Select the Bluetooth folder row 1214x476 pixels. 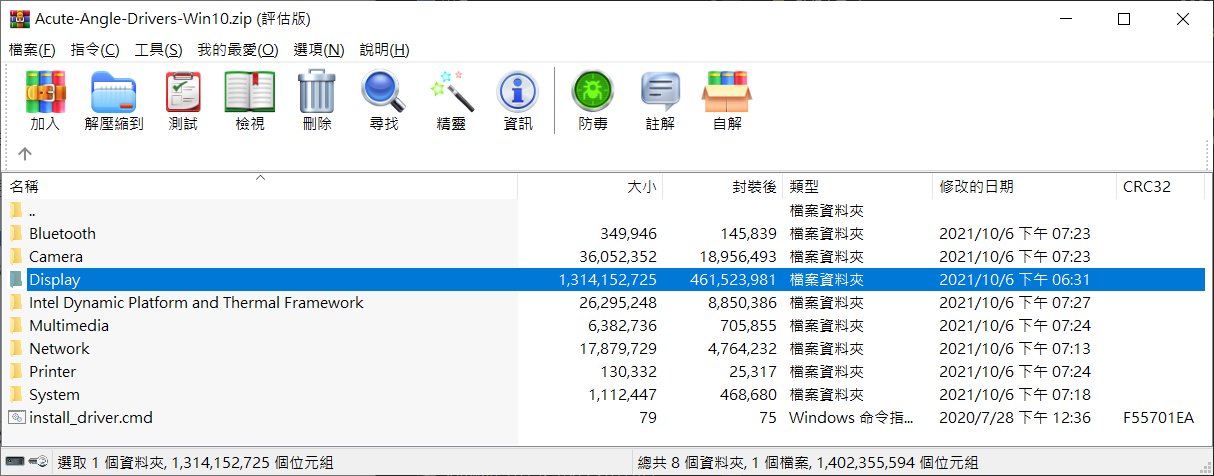pos(62,234)
